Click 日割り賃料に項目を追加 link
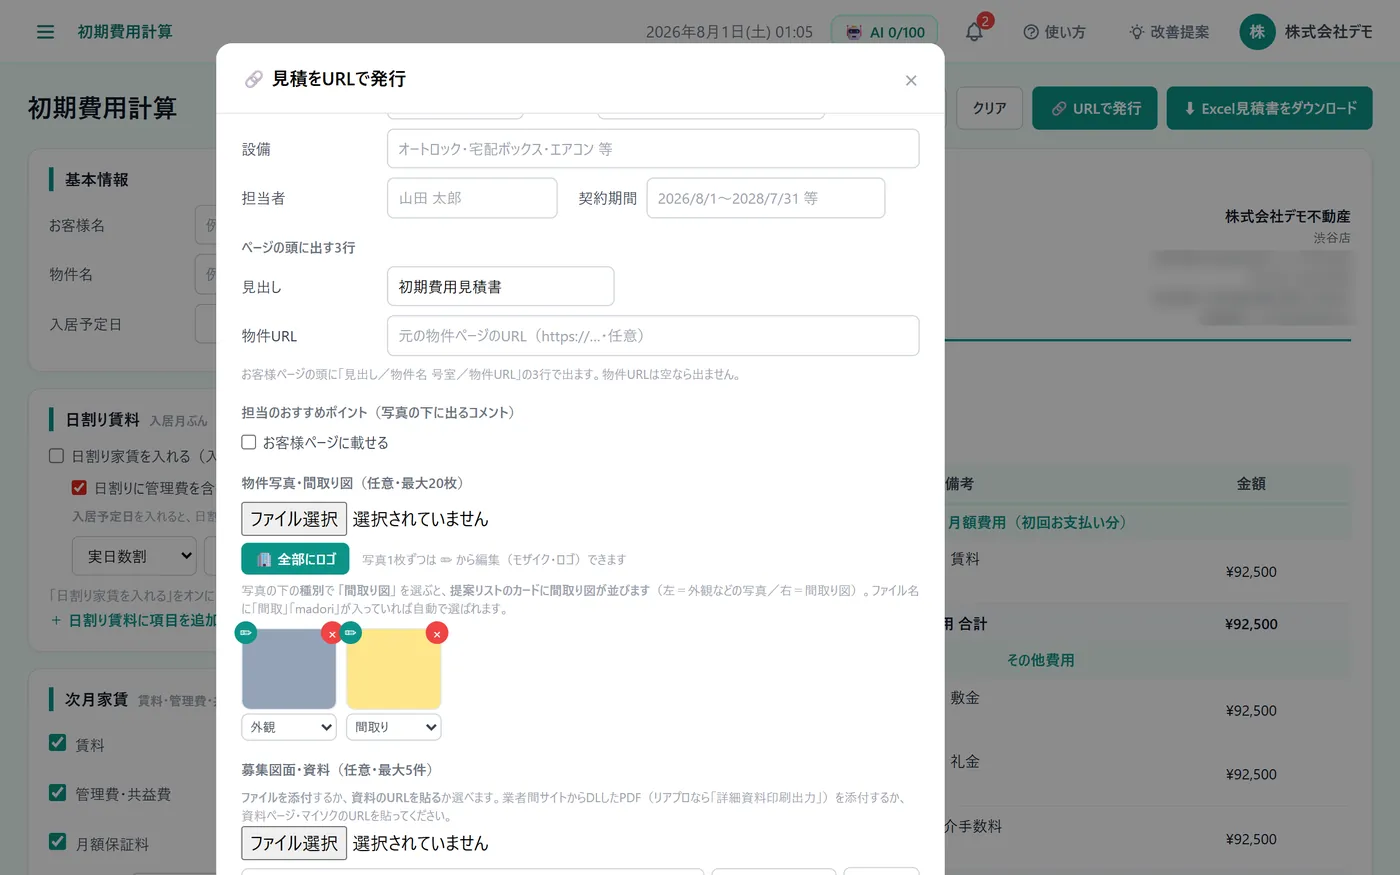The image size is (1400, 875). (x=133, y=620)
